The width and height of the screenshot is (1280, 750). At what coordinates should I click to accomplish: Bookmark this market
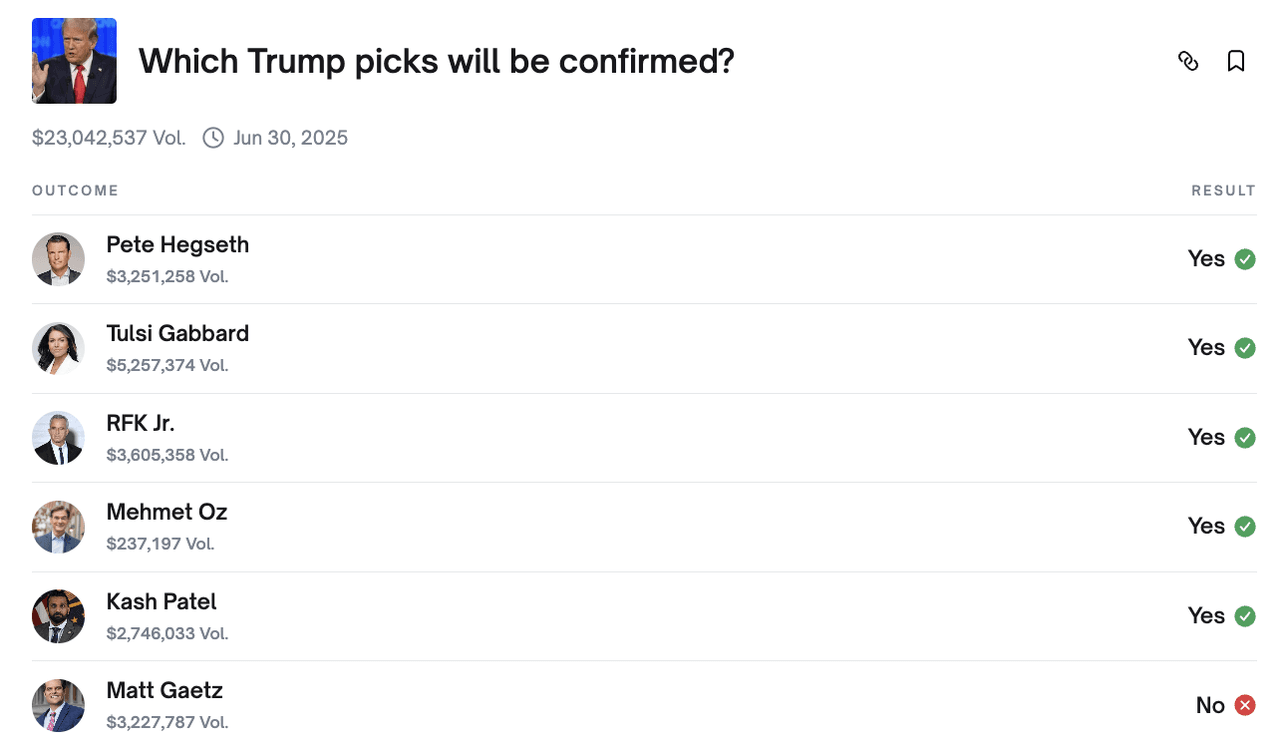point(1236,61)
